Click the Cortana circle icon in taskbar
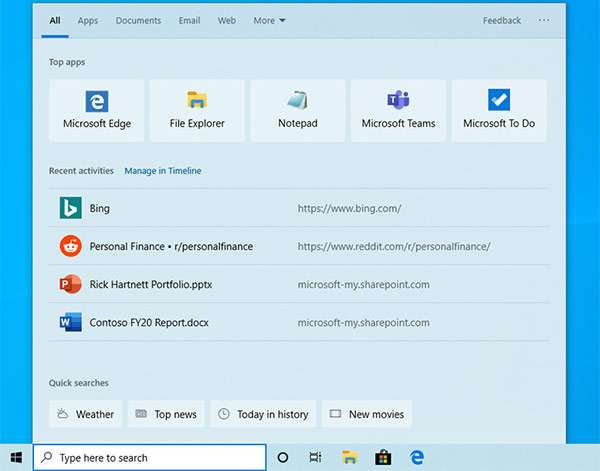The height and width of the screenshot is (471, 600). [x=283, y=457]
